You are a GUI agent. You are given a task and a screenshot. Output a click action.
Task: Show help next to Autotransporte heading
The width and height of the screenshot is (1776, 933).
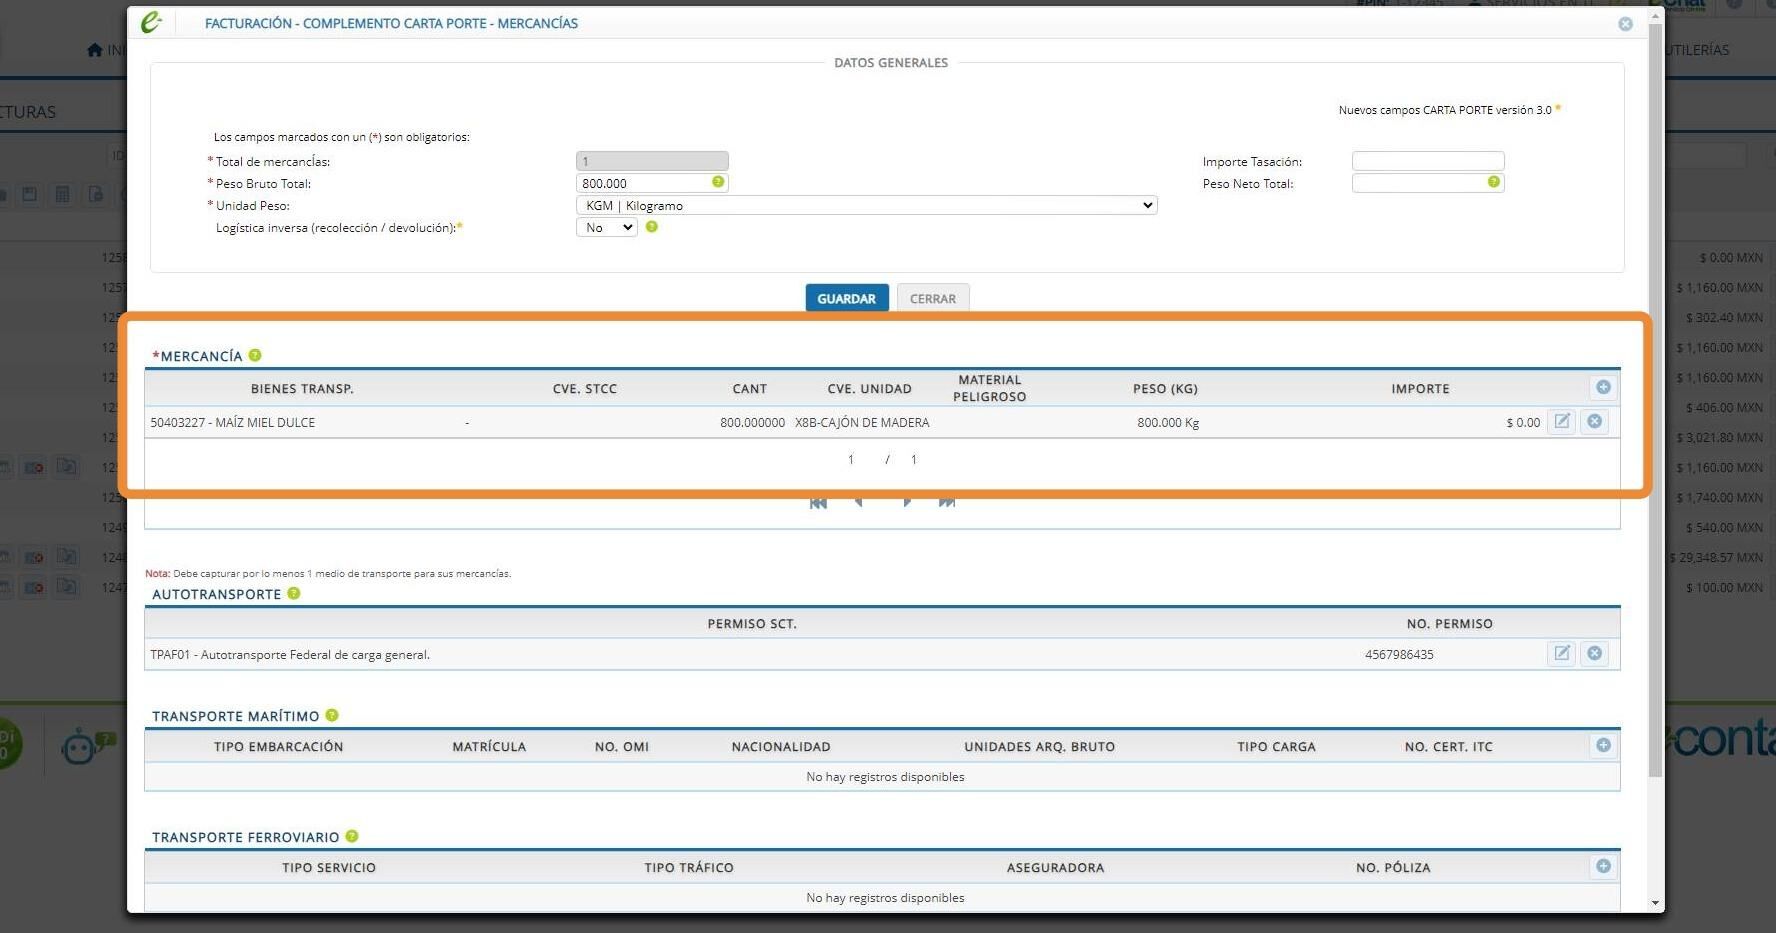coord(294,593)
